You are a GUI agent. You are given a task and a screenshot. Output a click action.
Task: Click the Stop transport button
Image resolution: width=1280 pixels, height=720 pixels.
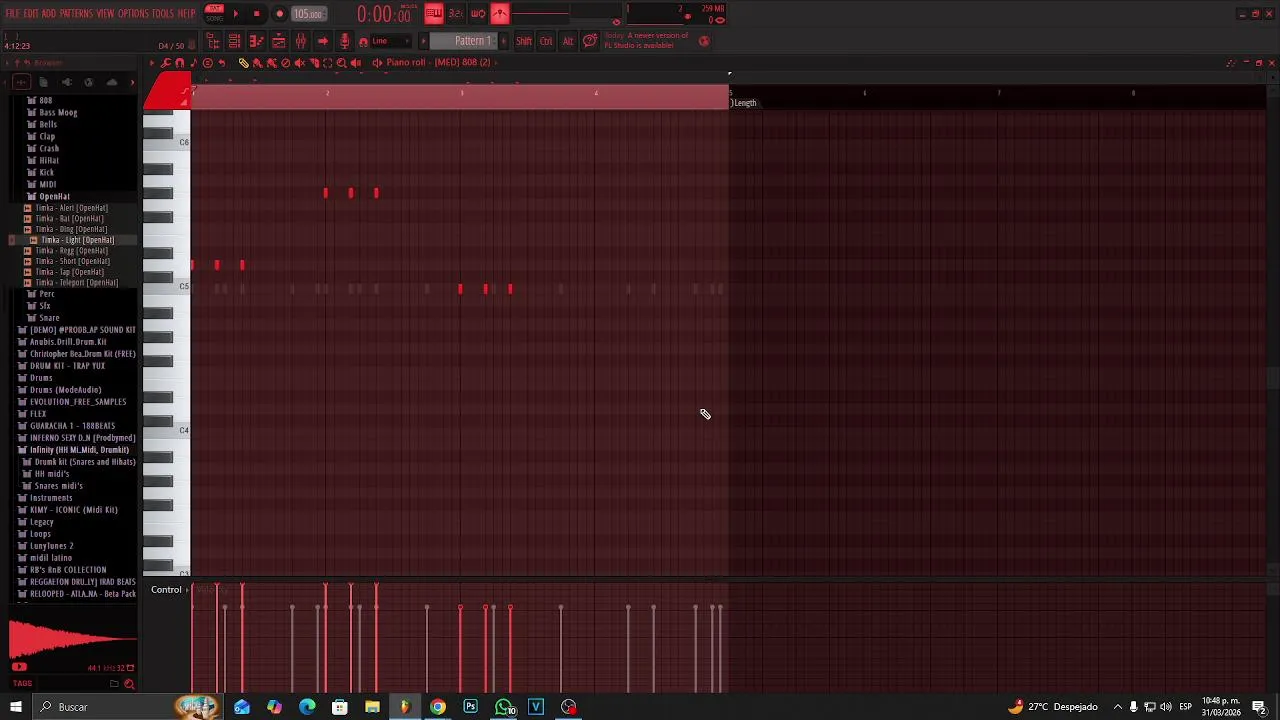click(257, 14)
